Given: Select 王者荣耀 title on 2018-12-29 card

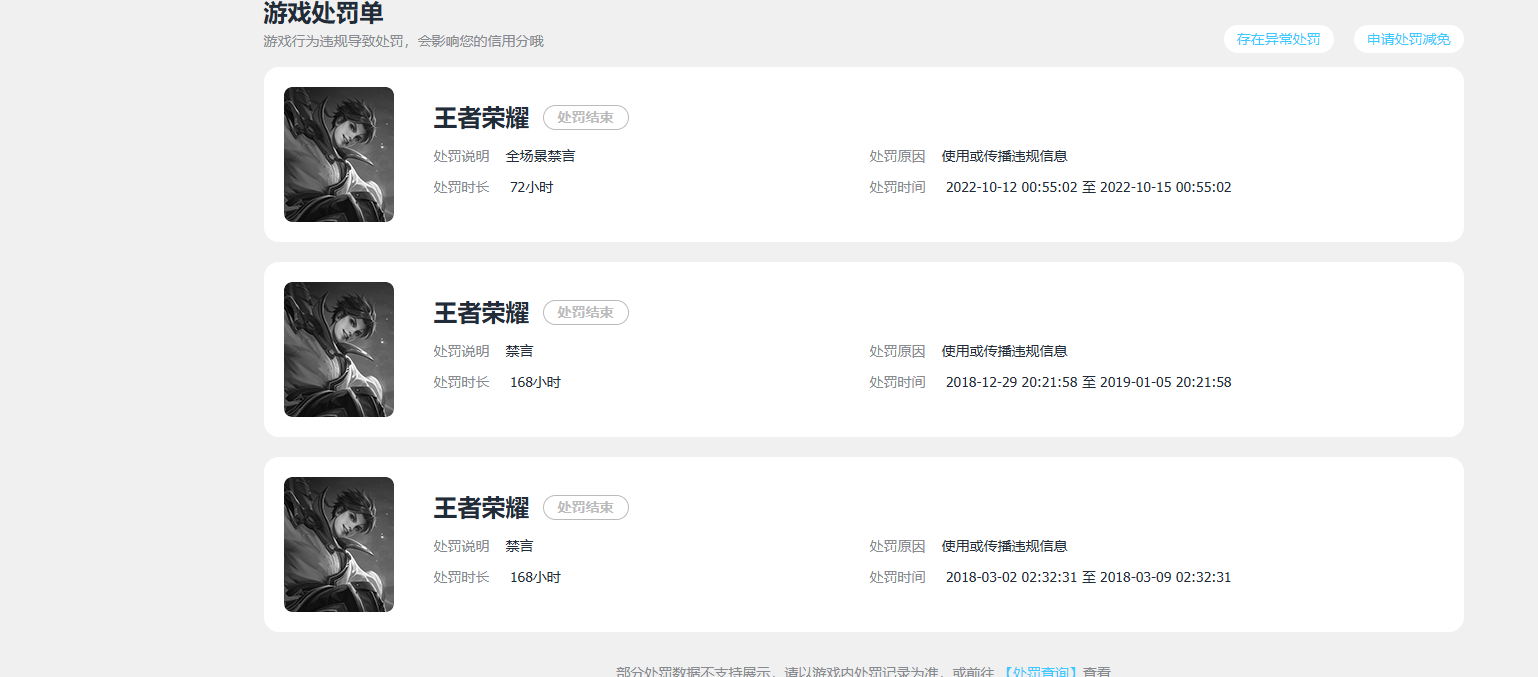Looking at the screenshot, I should [x=481, y=313].
